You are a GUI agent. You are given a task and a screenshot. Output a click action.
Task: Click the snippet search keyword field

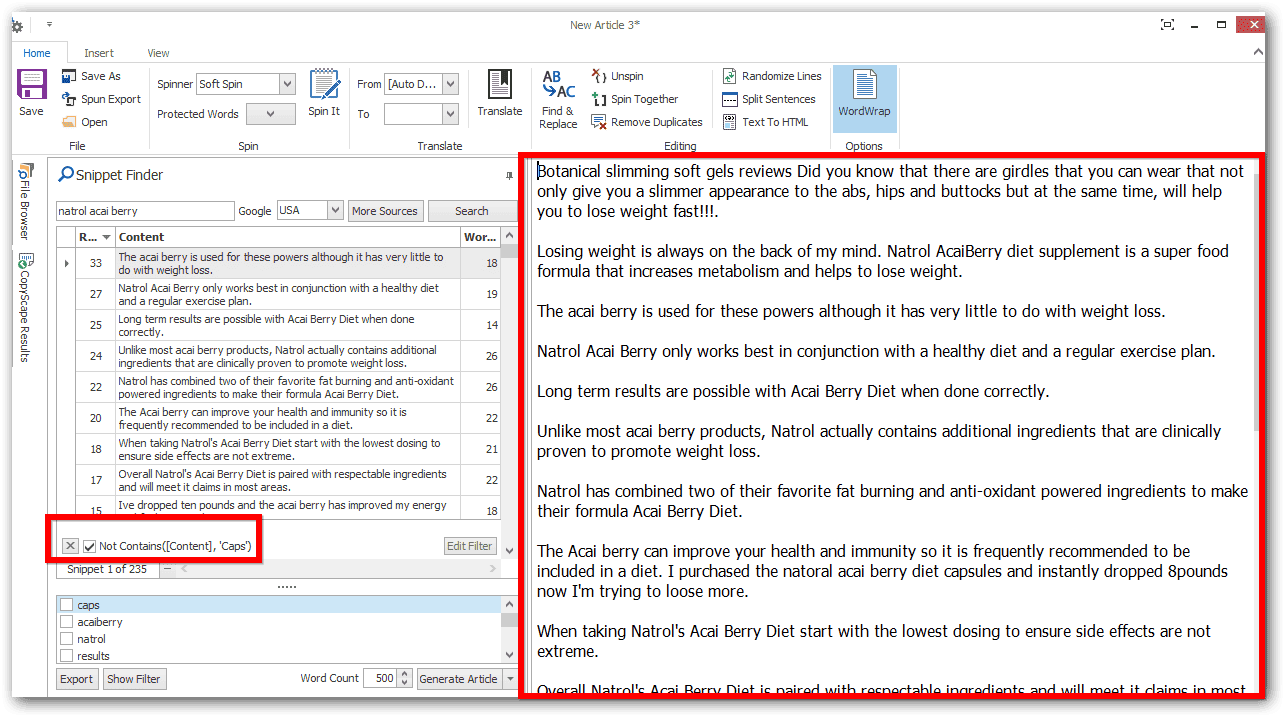145,211
